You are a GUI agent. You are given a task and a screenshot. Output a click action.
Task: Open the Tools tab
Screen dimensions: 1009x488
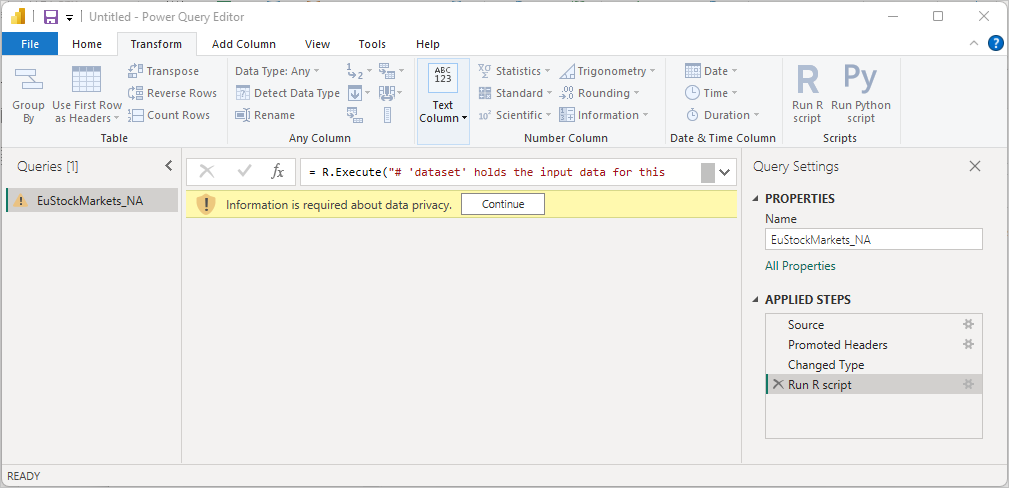[372, 44]
